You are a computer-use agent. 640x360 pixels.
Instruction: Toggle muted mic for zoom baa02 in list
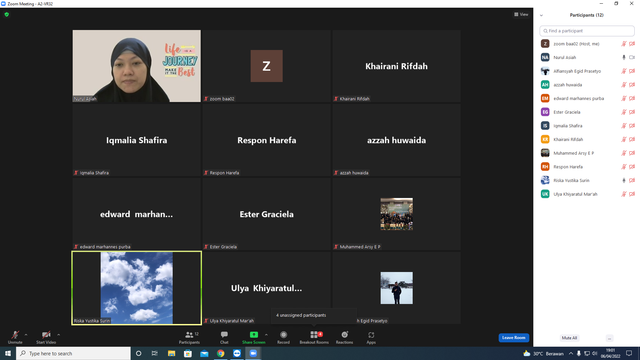click(x=624, y=44)
